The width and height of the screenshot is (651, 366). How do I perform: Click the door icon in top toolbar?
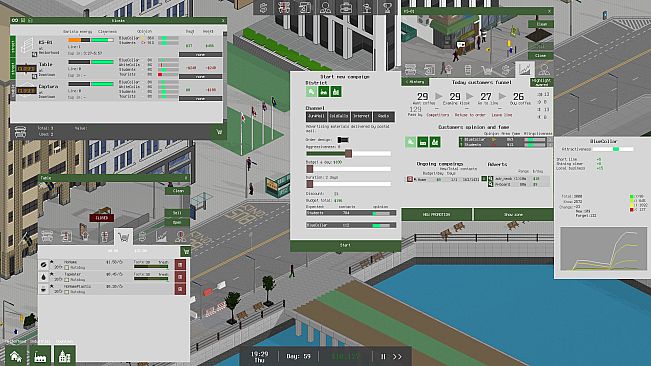pos(305,7)
